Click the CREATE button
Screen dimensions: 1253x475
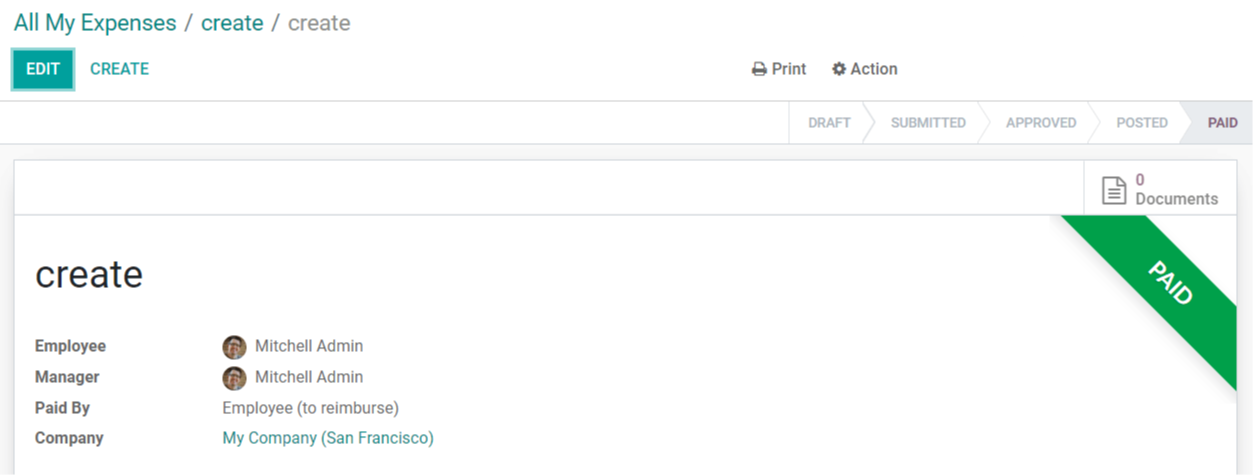point(119,69)
